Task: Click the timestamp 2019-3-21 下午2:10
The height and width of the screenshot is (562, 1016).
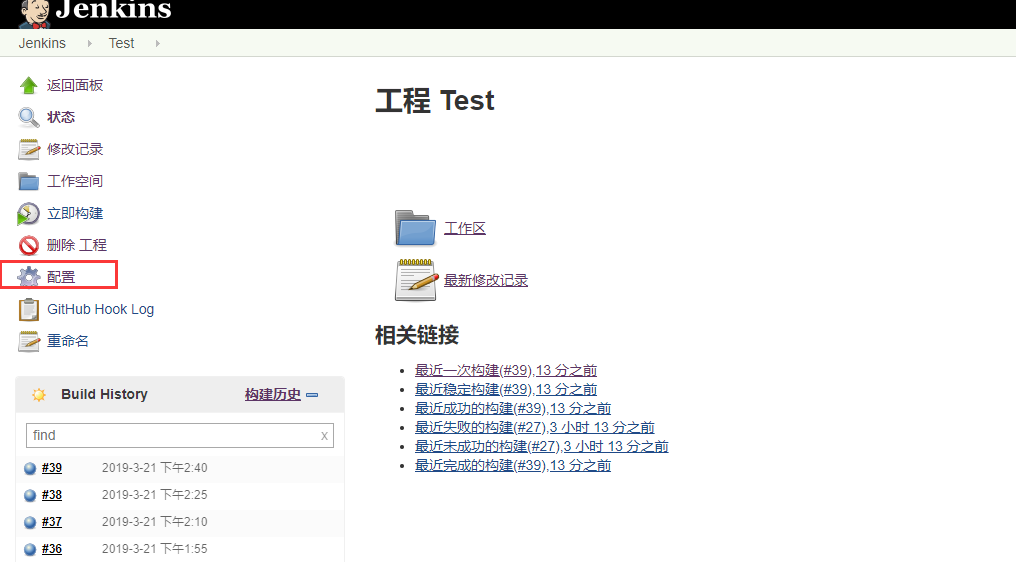Action: [x=154, y=522]
